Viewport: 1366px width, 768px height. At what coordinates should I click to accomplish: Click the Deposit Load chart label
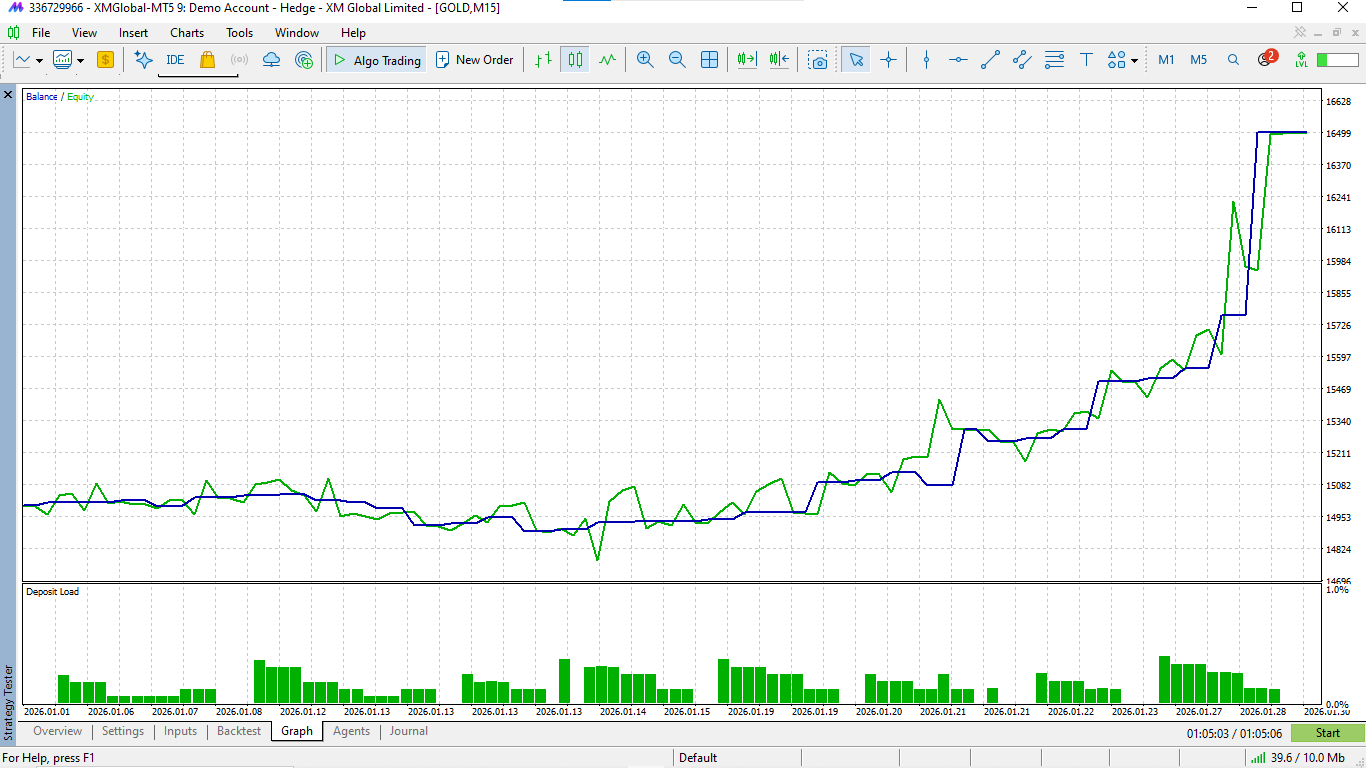(52, 592)
